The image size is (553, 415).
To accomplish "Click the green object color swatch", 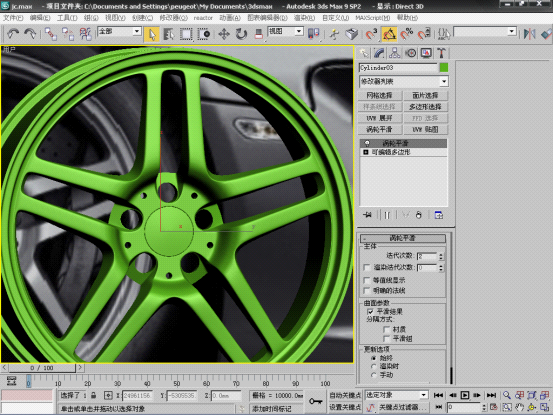I will coord(444,68).
